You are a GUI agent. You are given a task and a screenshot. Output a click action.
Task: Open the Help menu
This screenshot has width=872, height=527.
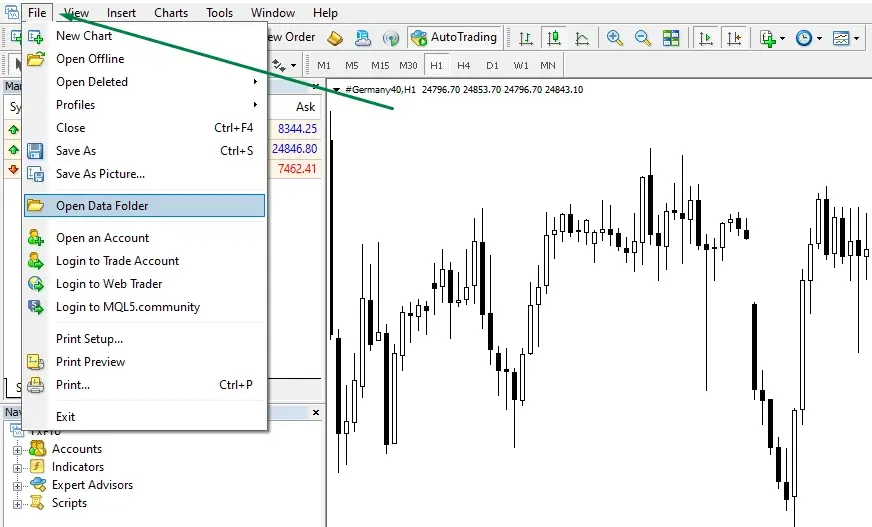325,13
